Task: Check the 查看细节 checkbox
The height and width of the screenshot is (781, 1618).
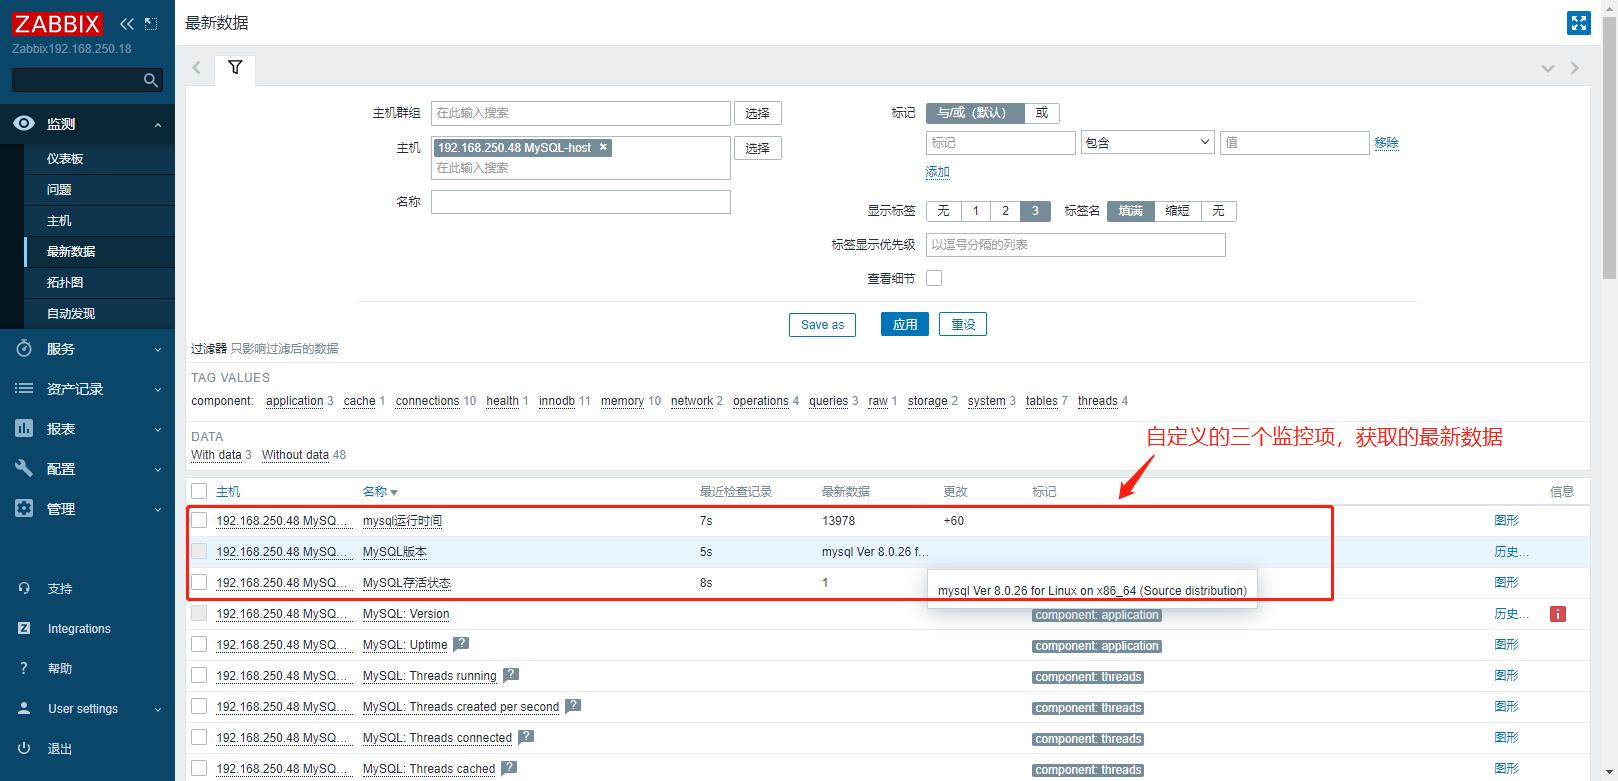Action: 934,278
